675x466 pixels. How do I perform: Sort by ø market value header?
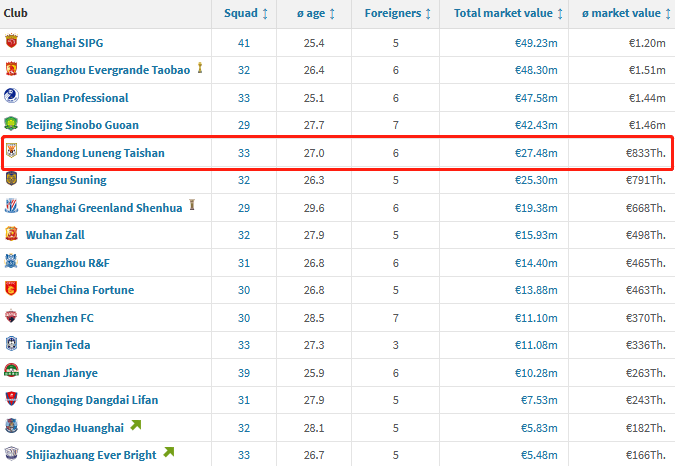pyautogui.click(x=626, y=13)
